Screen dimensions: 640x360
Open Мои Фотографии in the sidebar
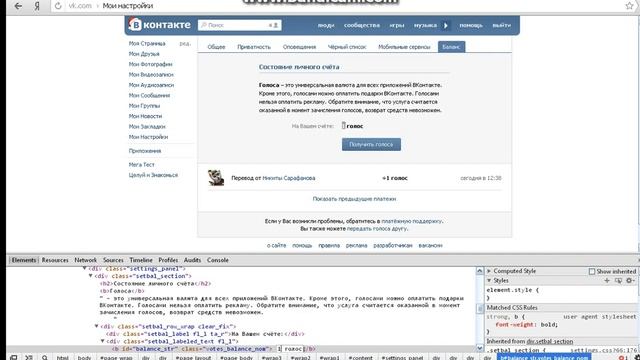click(150, 64)
